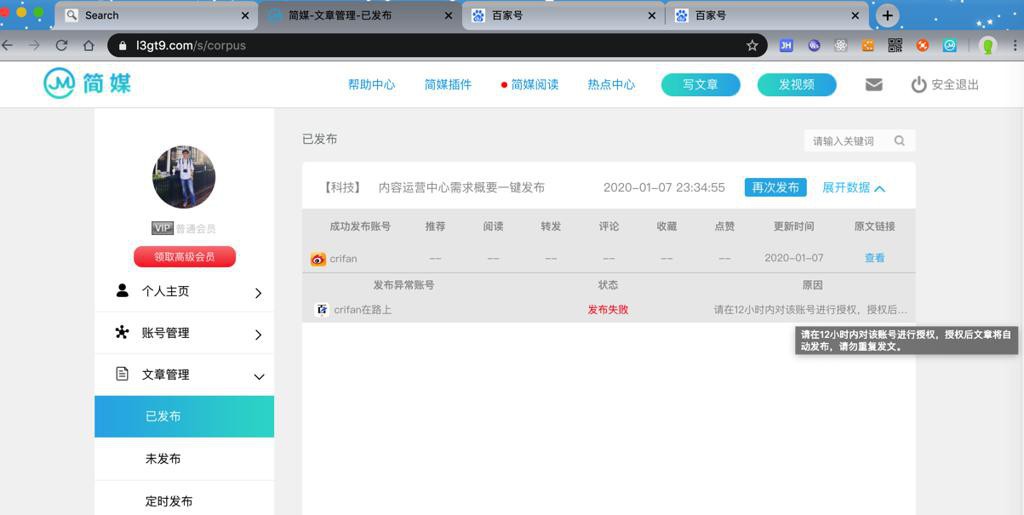The image size is (1024, 515).
Task: Click the 成功发布账号 column header
Action: point(360,226)
